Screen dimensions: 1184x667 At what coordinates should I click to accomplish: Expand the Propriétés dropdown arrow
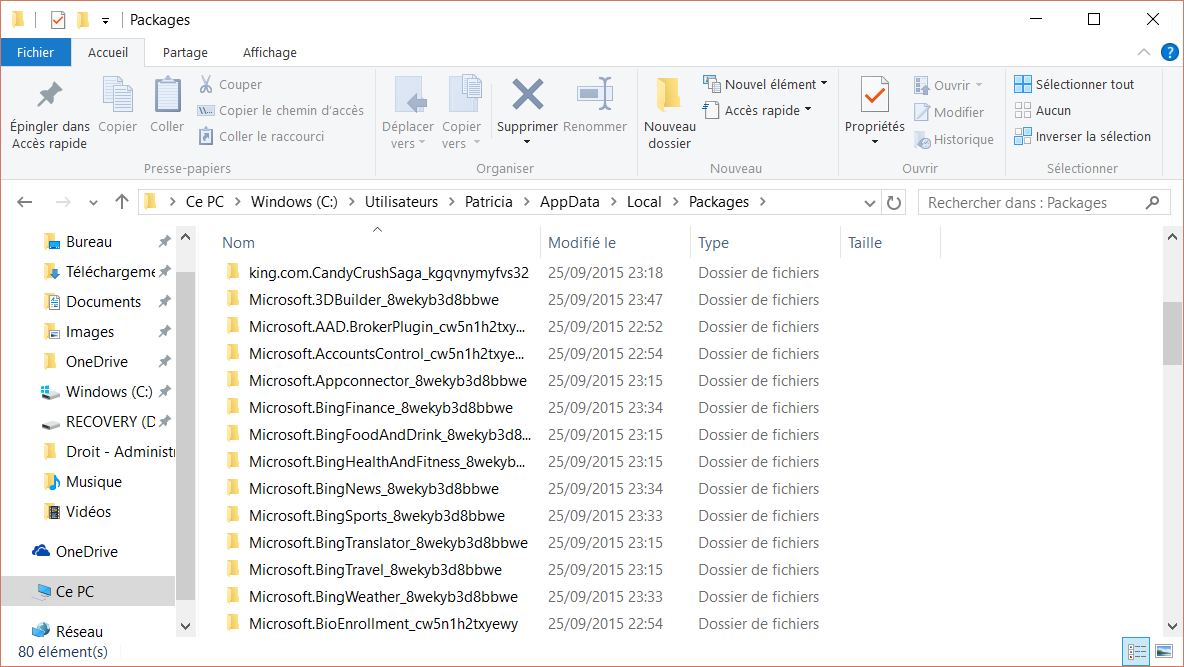coord(874,142)
